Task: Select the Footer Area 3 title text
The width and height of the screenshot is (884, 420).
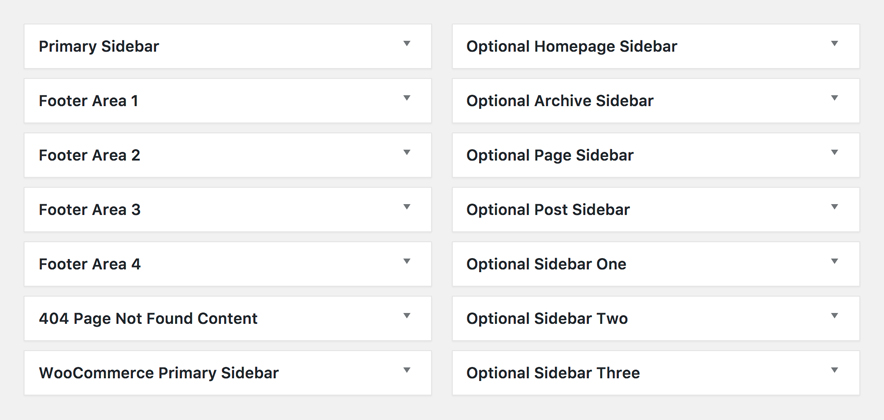Action: coord(90,210)
